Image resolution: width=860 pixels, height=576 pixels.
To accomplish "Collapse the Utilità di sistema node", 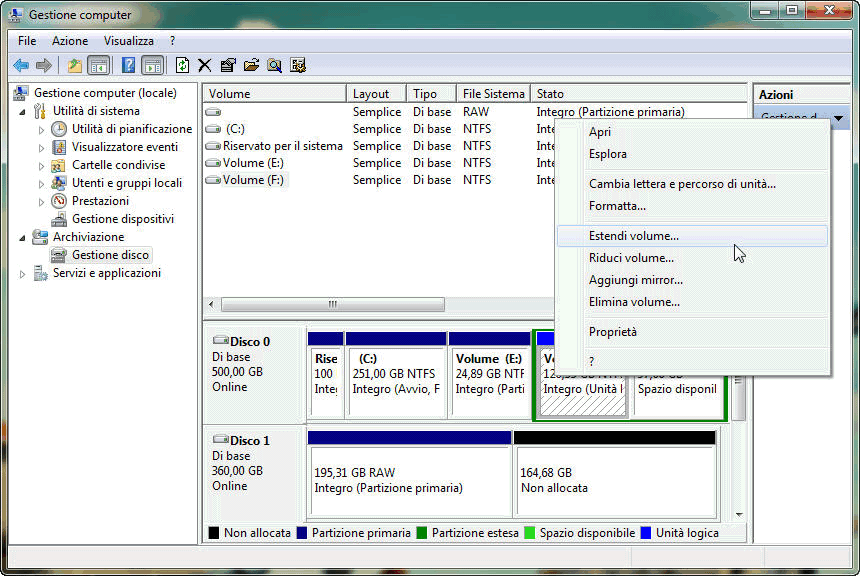I will [x=24, y=112].
